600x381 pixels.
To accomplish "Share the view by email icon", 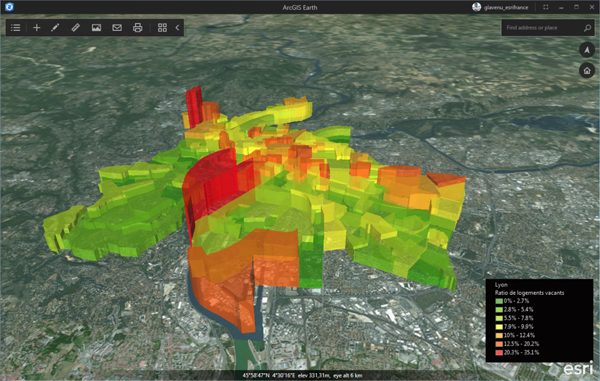I will (x=117, y=28).
